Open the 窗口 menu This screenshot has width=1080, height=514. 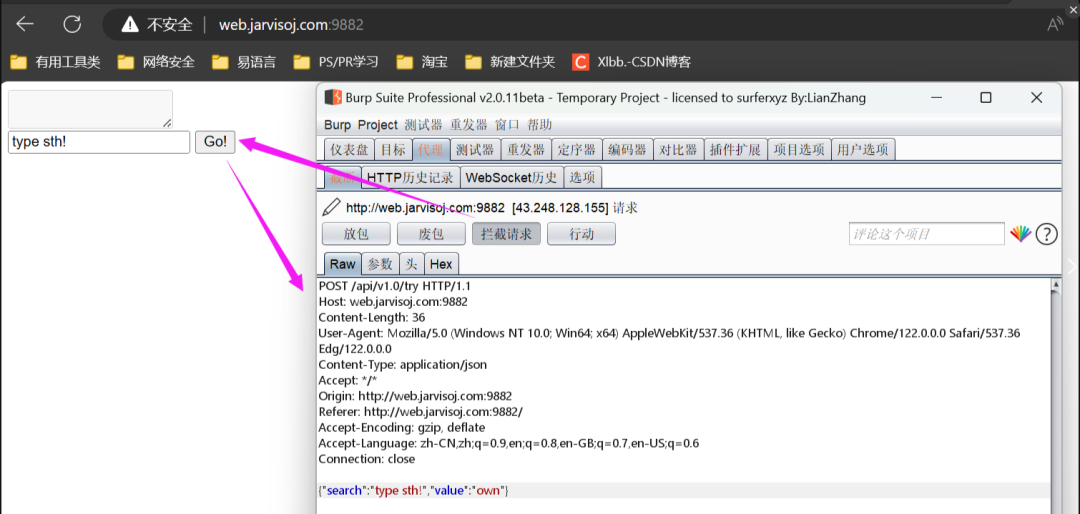(x=507, y=125)
